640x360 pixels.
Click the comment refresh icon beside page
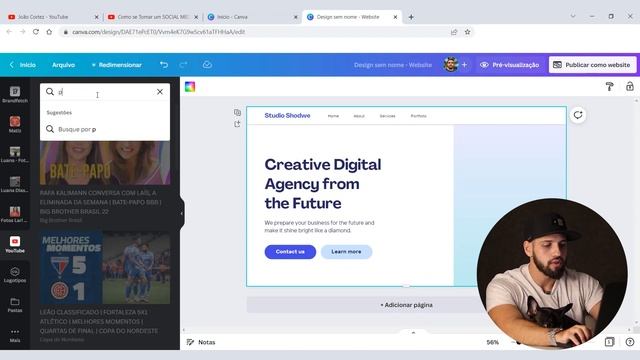[x=578, y=115]
